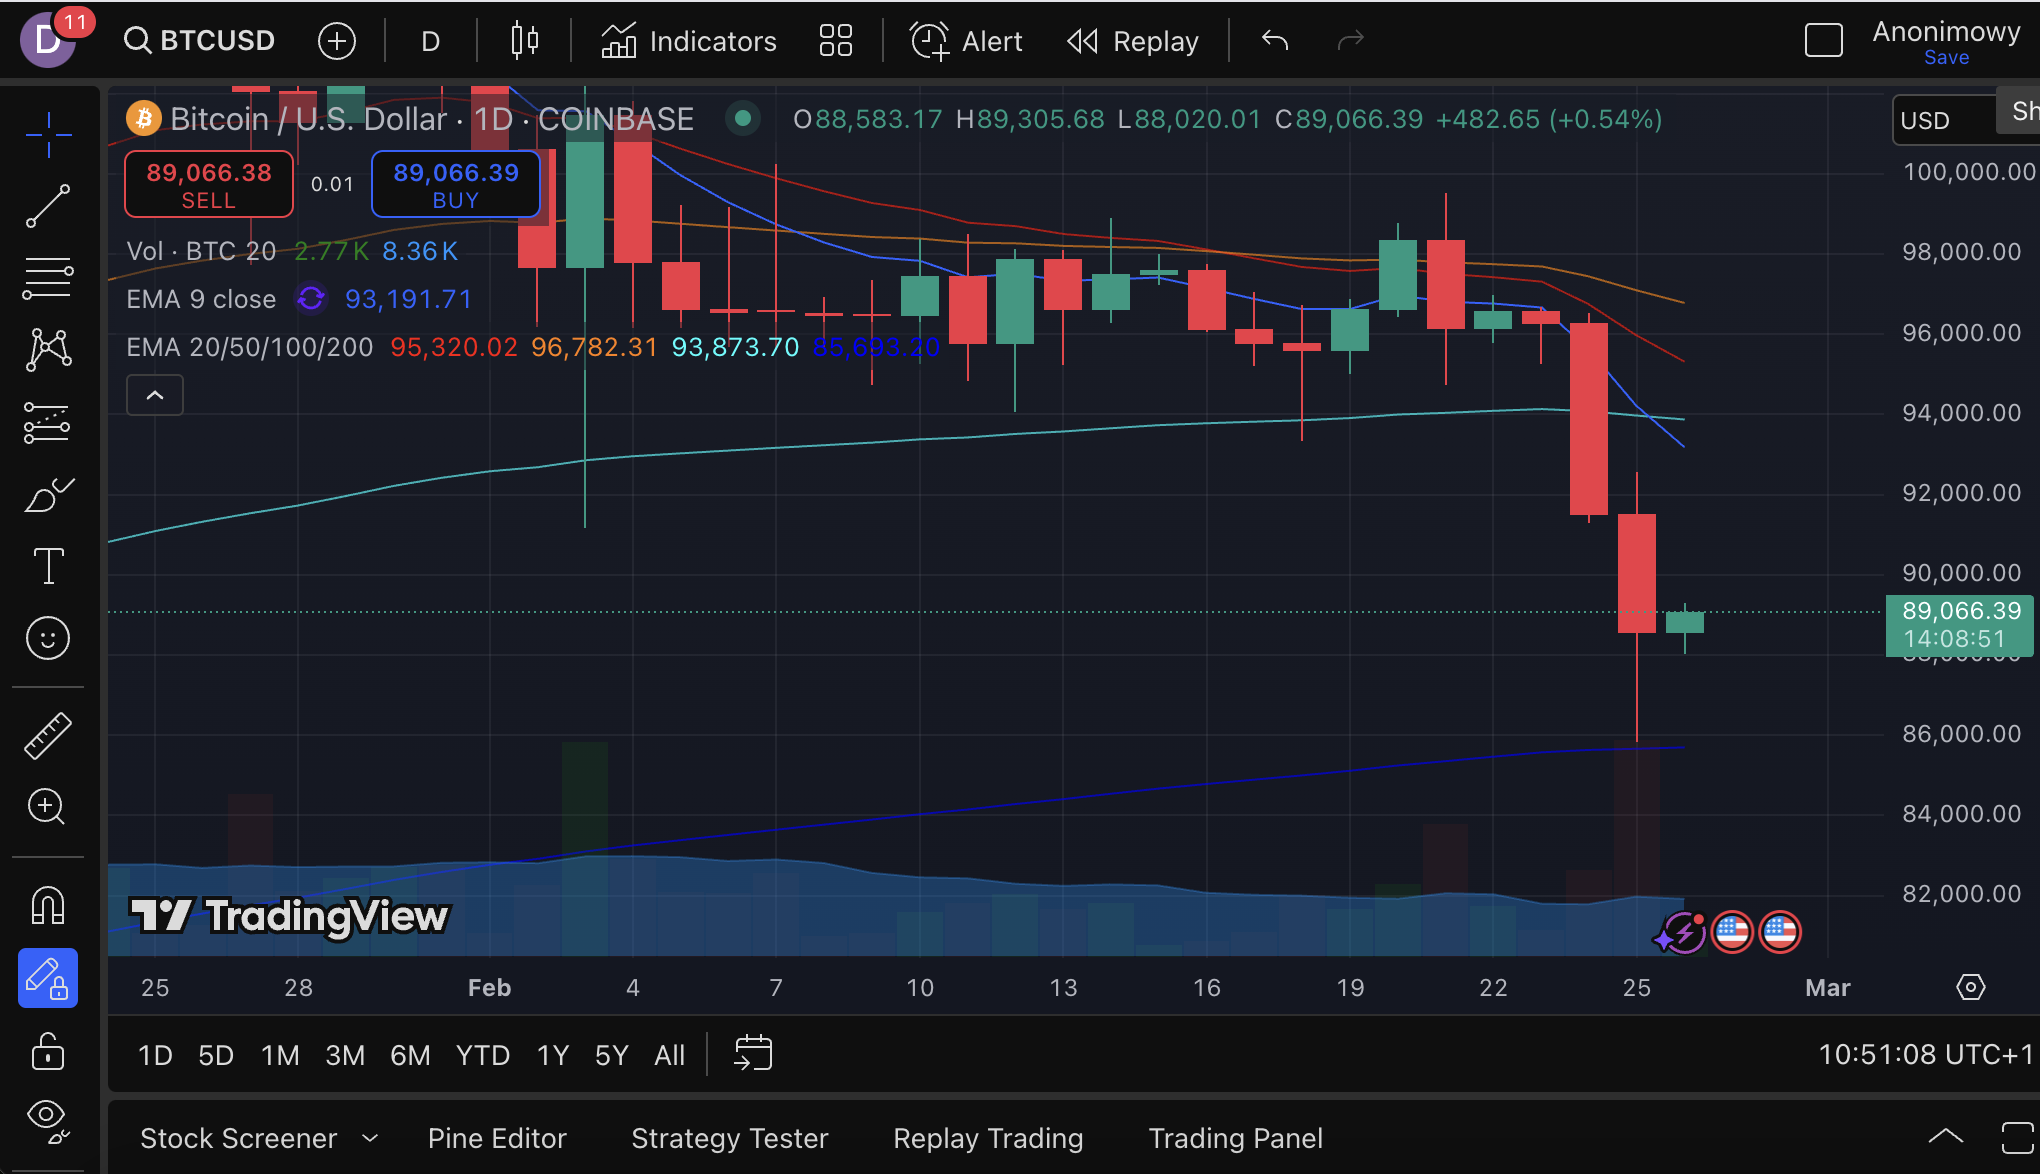Viewport: 2040px width, 1174px height.
Task: Open the brush drawing tool
Action: (47, 495)
